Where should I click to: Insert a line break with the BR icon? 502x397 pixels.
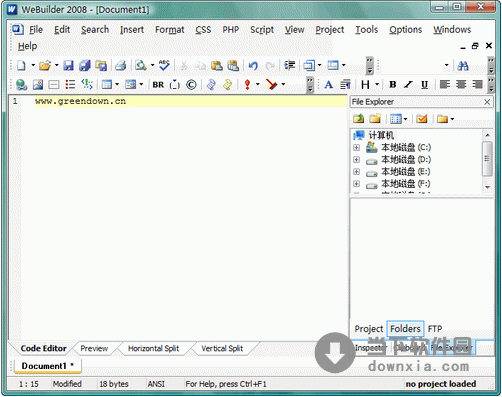click(158, 85)
